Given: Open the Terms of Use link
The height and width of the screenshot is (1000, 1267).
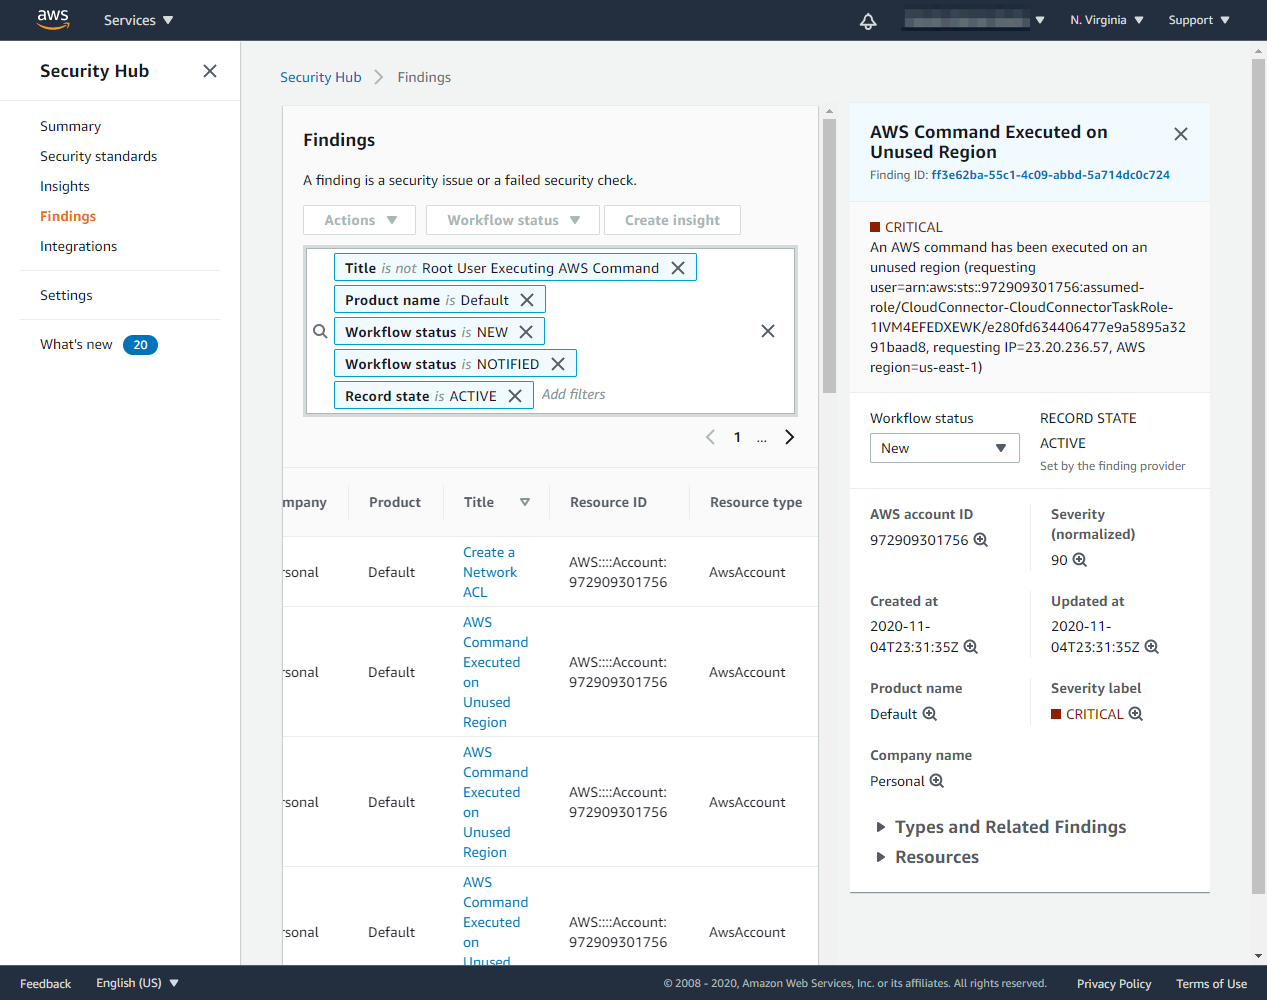Looking at the screenshot, I should pyautogui.click(x=1211, y=984).
